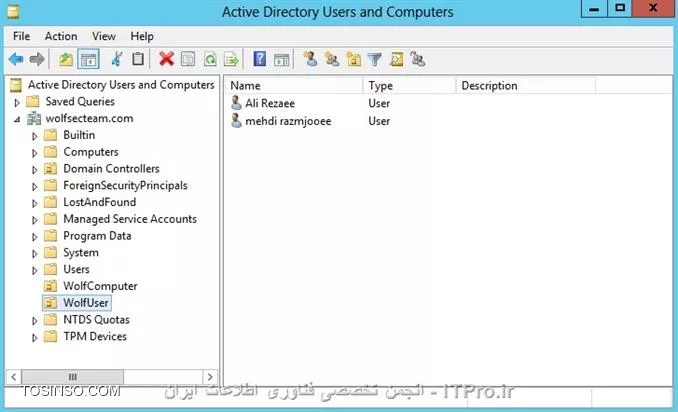The image size is (678, 412).
Task: Select the Domain Controllers tree item
Action: (x=111, y=169)
